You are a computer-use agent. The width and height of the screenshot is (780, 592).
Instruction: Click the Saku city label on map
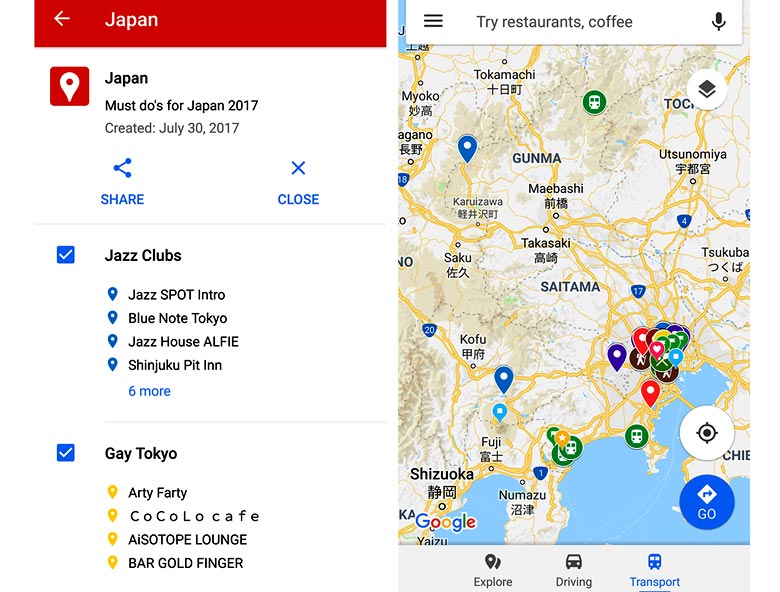(458, 265)
